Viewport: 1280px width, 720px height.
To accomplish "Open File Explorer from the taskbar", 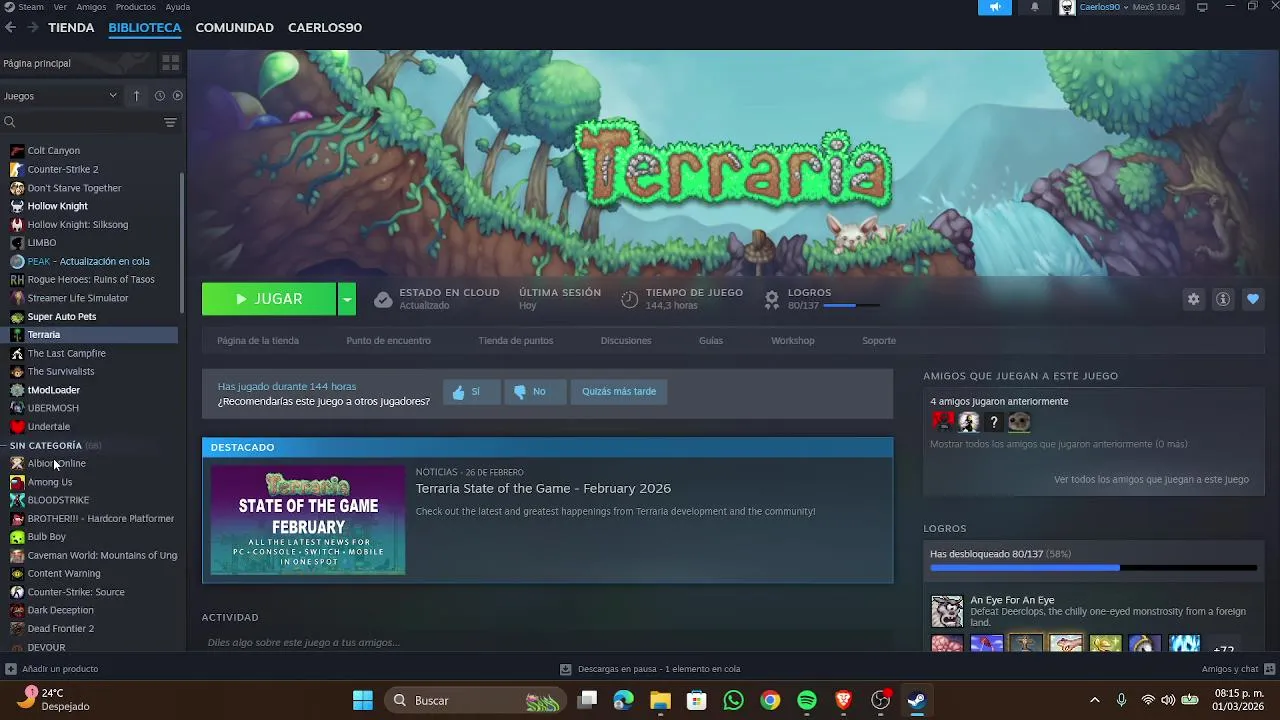I will tap(660, 700).
